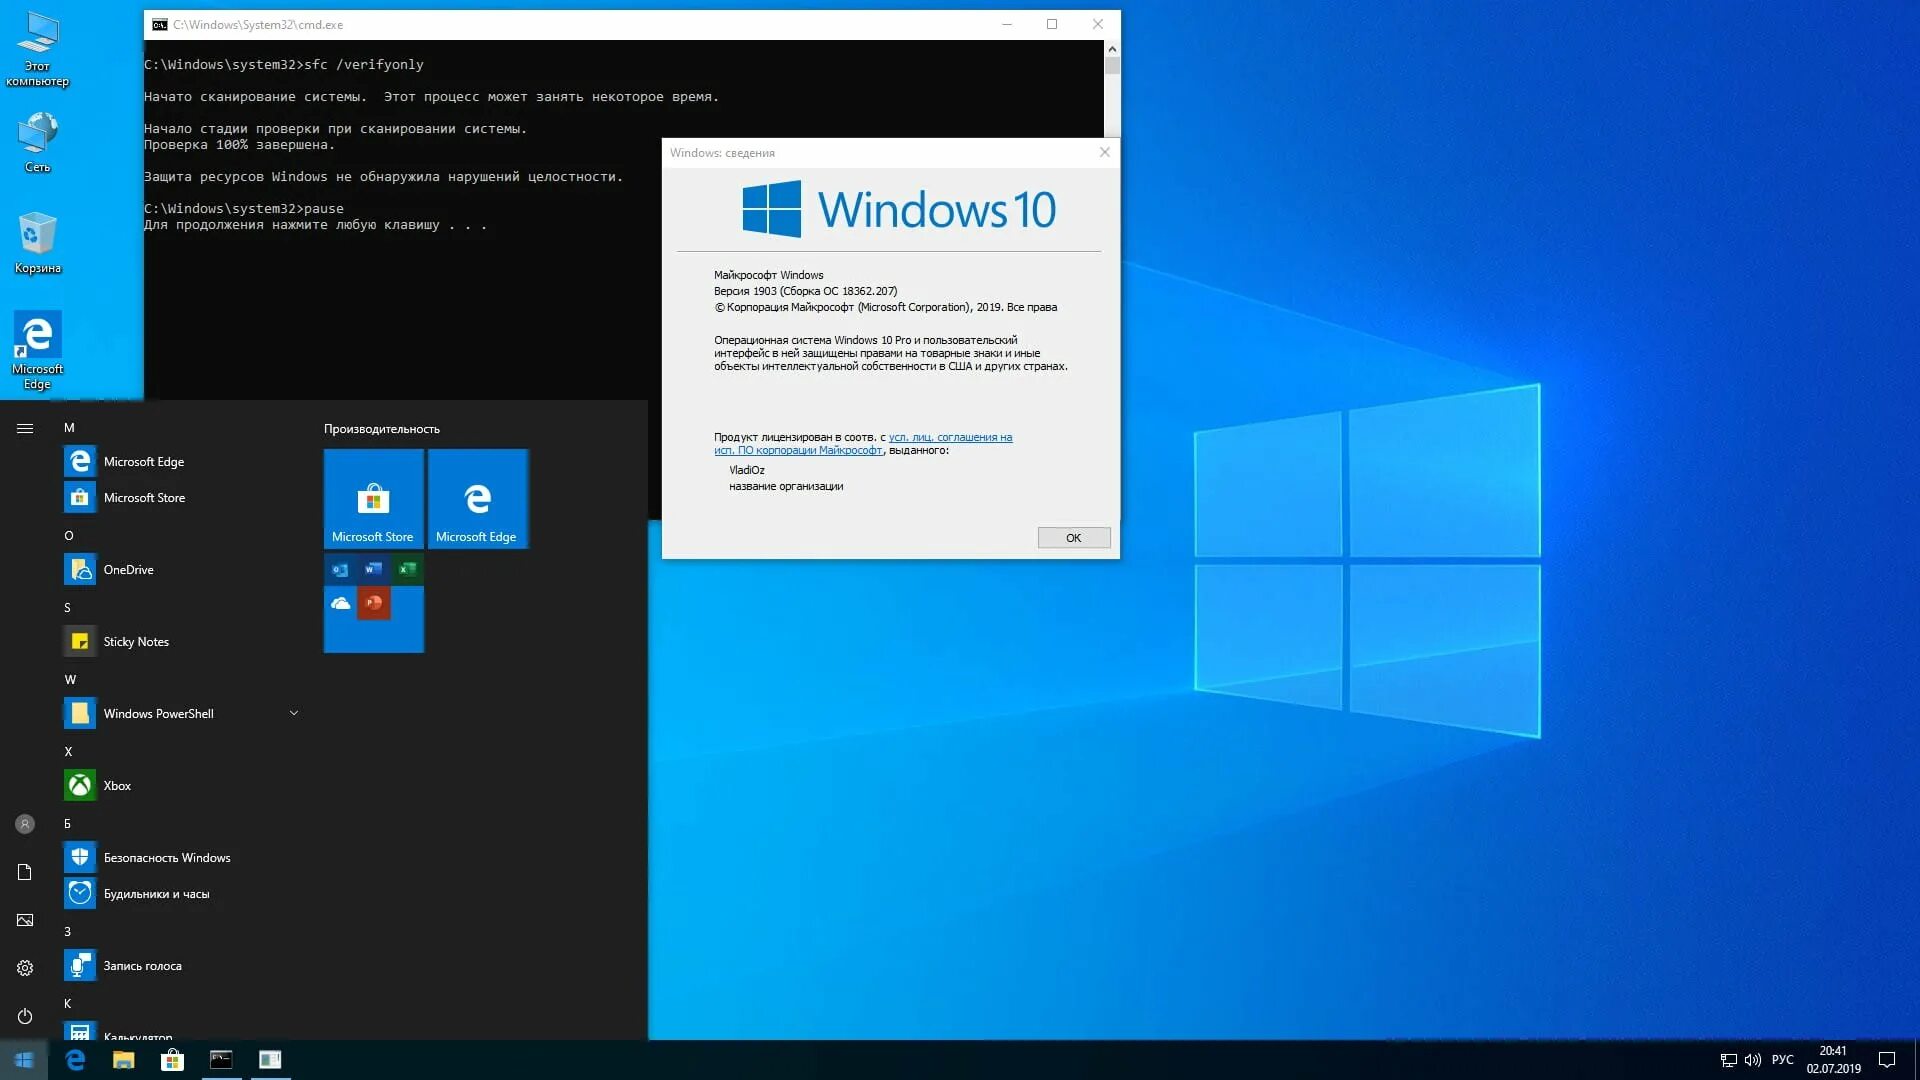Open Sticky Notes from Start list
Viewport: 1920px width, 1080px height.
(136, 642)
